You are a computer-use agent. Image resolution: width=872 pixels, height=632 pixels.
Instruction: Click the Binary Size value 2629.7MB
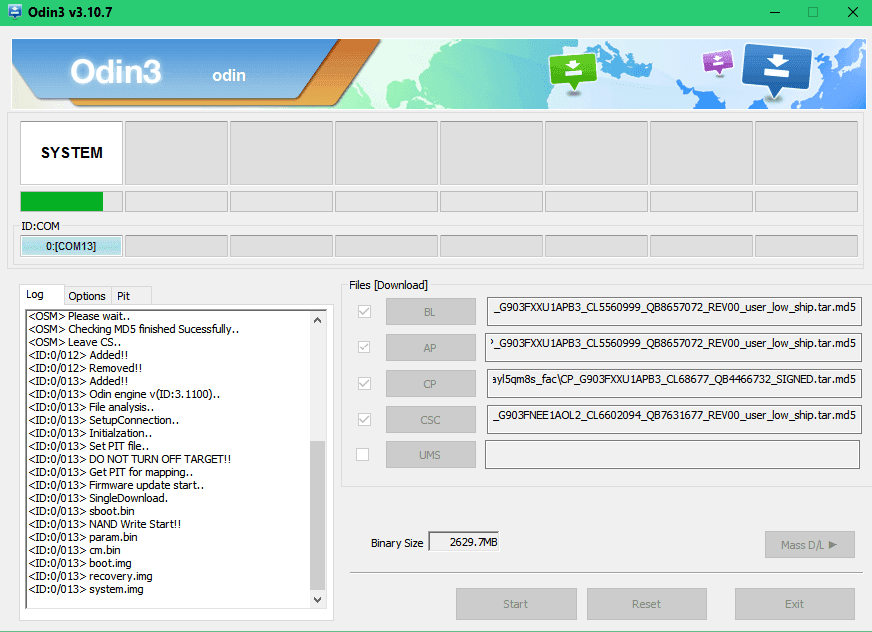pos(464,542)
